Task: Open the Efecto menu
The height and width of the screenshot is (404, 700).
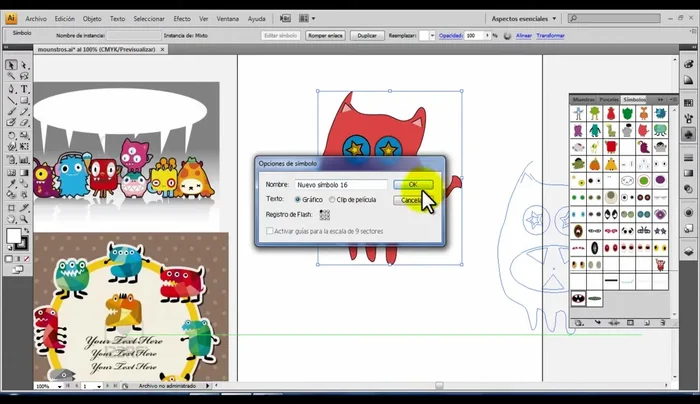Action: click(181, 18)
